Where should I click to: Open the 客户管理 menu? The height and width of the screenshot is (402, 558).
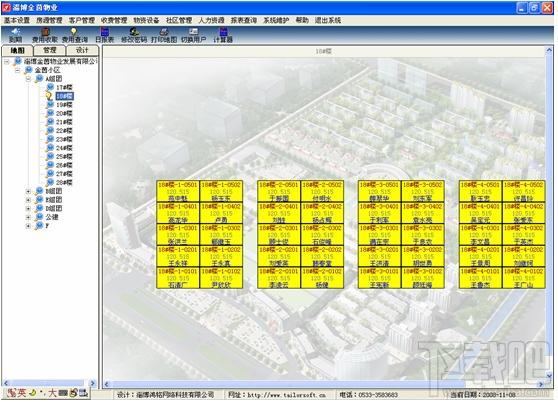coord(82,20)
